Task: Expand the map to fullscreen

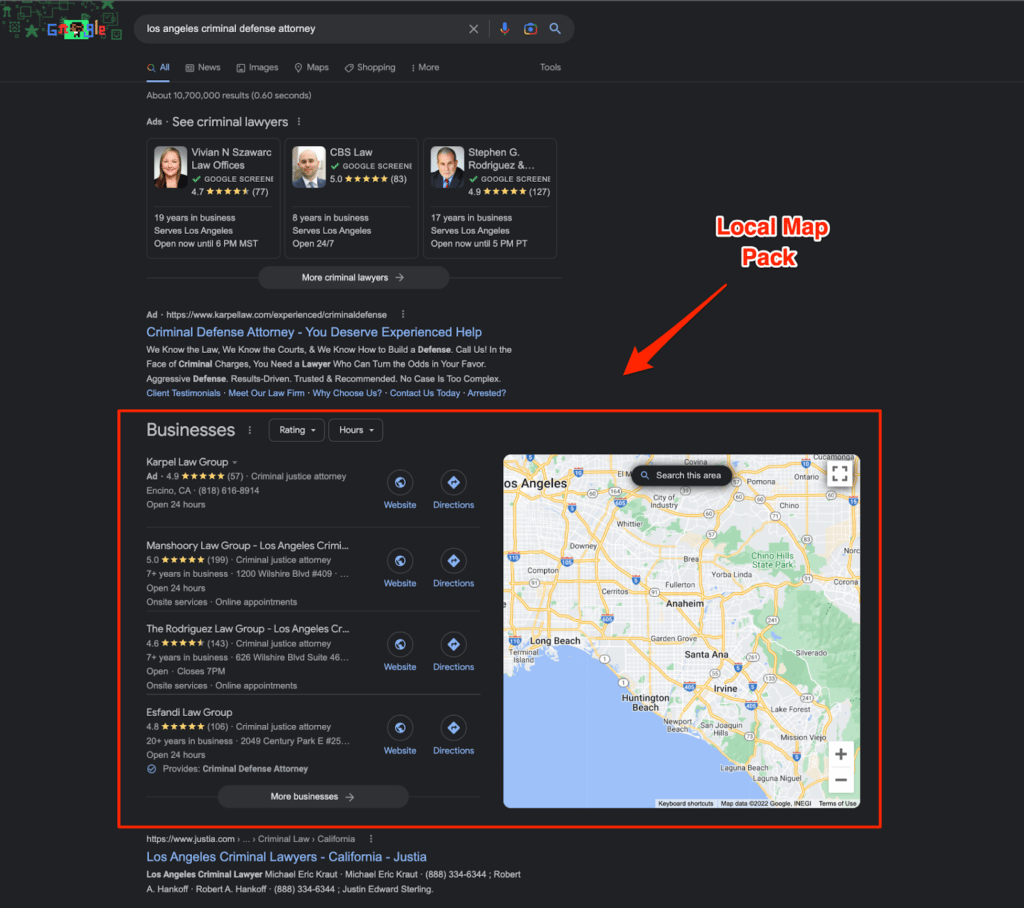Action: [839, 475]
